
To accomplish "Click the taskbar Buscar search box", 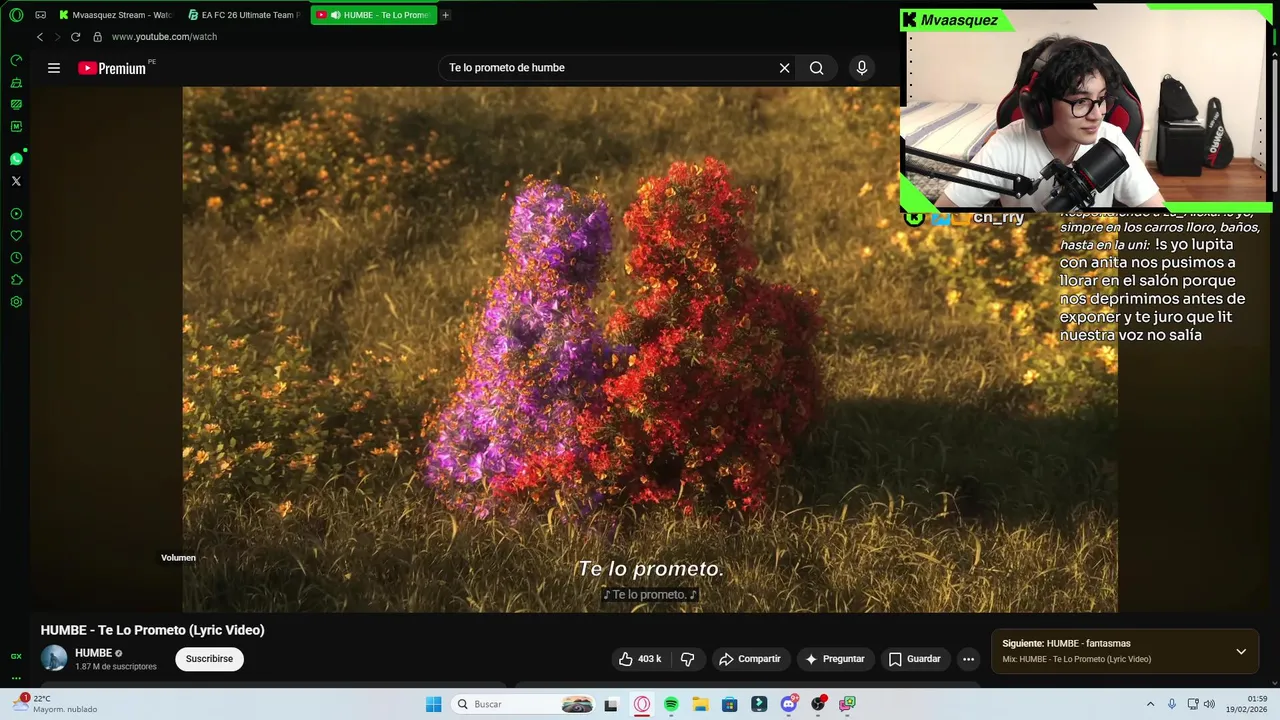I will click(523, 704).
